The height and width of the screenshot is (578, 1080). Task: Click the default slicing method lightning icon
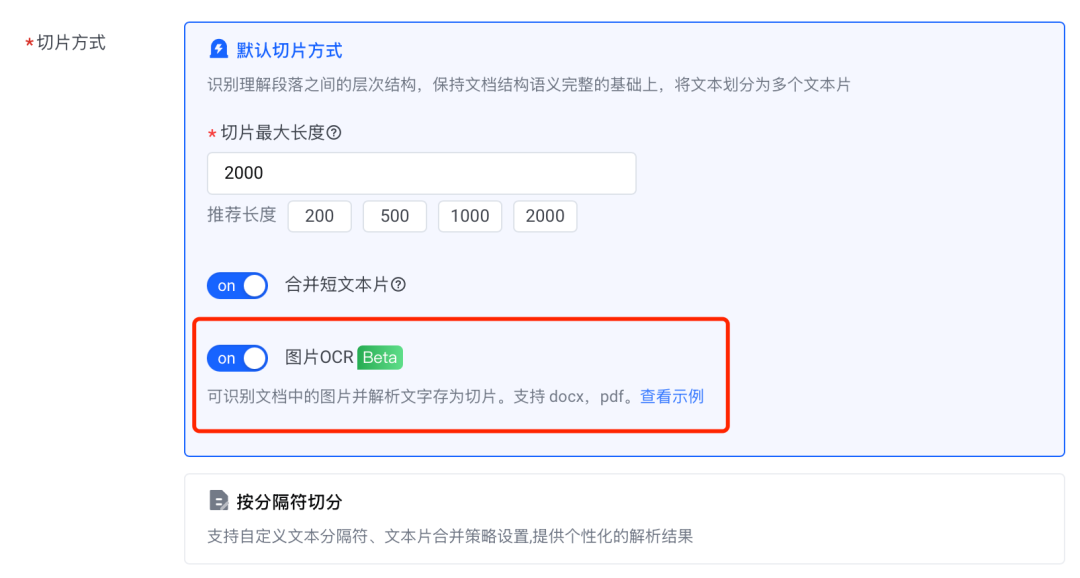[x=218, y=50]
